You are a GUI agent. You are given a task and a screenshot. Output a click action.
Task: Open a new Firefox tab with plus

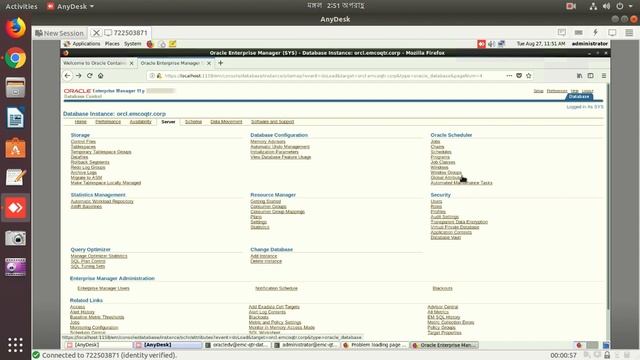pos(220,63)
